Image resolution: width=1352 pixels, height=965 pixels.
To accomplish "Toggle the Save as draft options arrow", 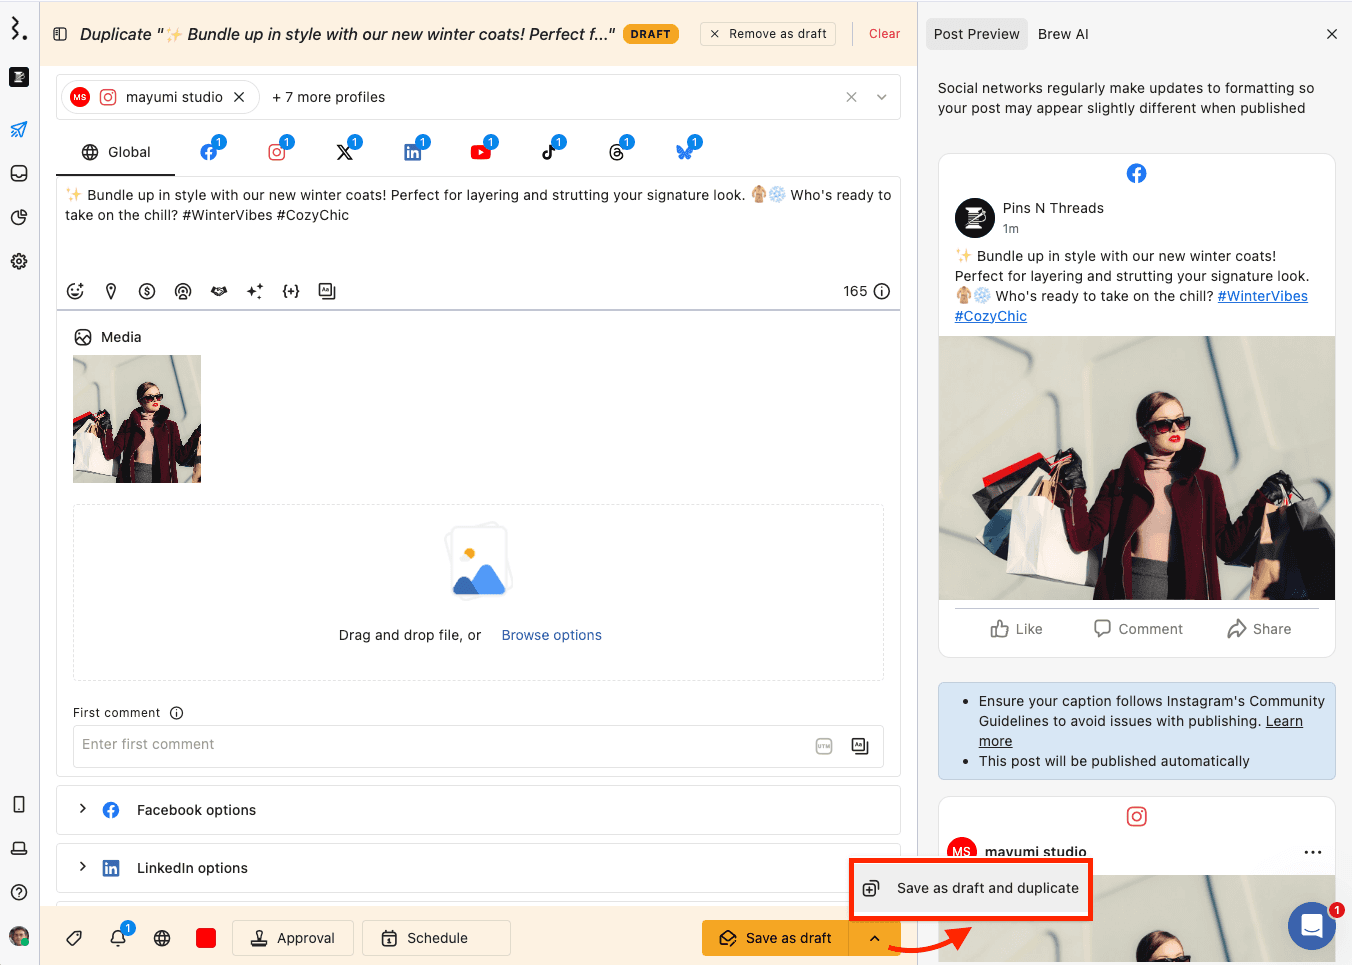I will (874, 938).
